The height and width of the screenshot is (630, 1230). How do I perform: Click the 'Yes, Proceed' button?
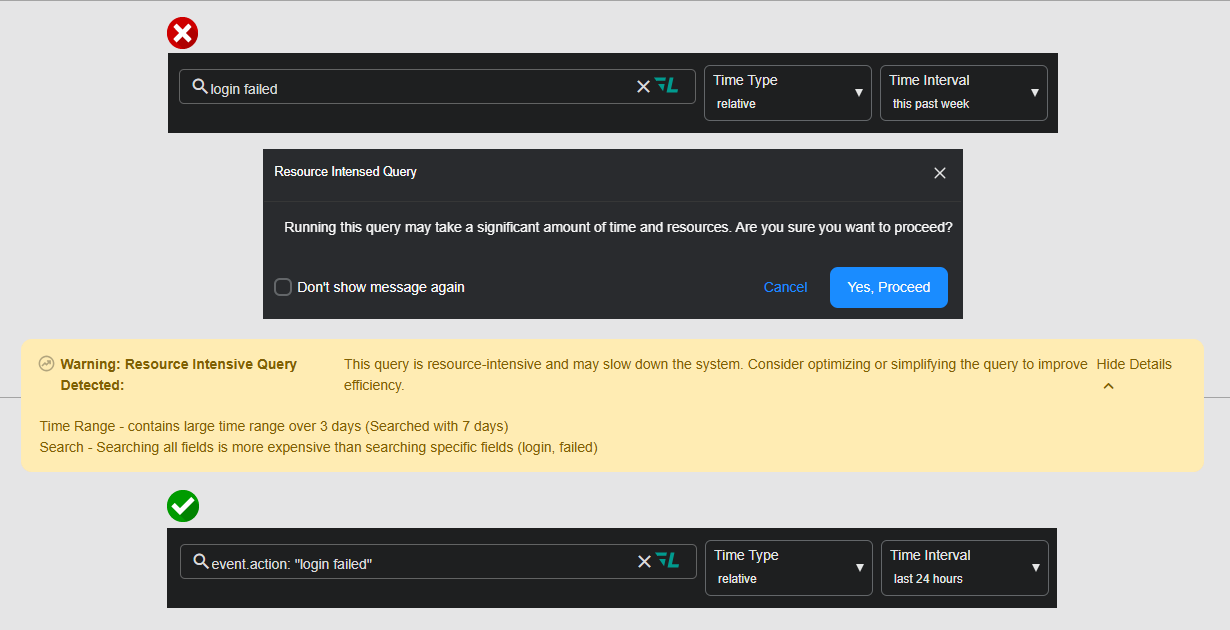click(x=888, y=287)
